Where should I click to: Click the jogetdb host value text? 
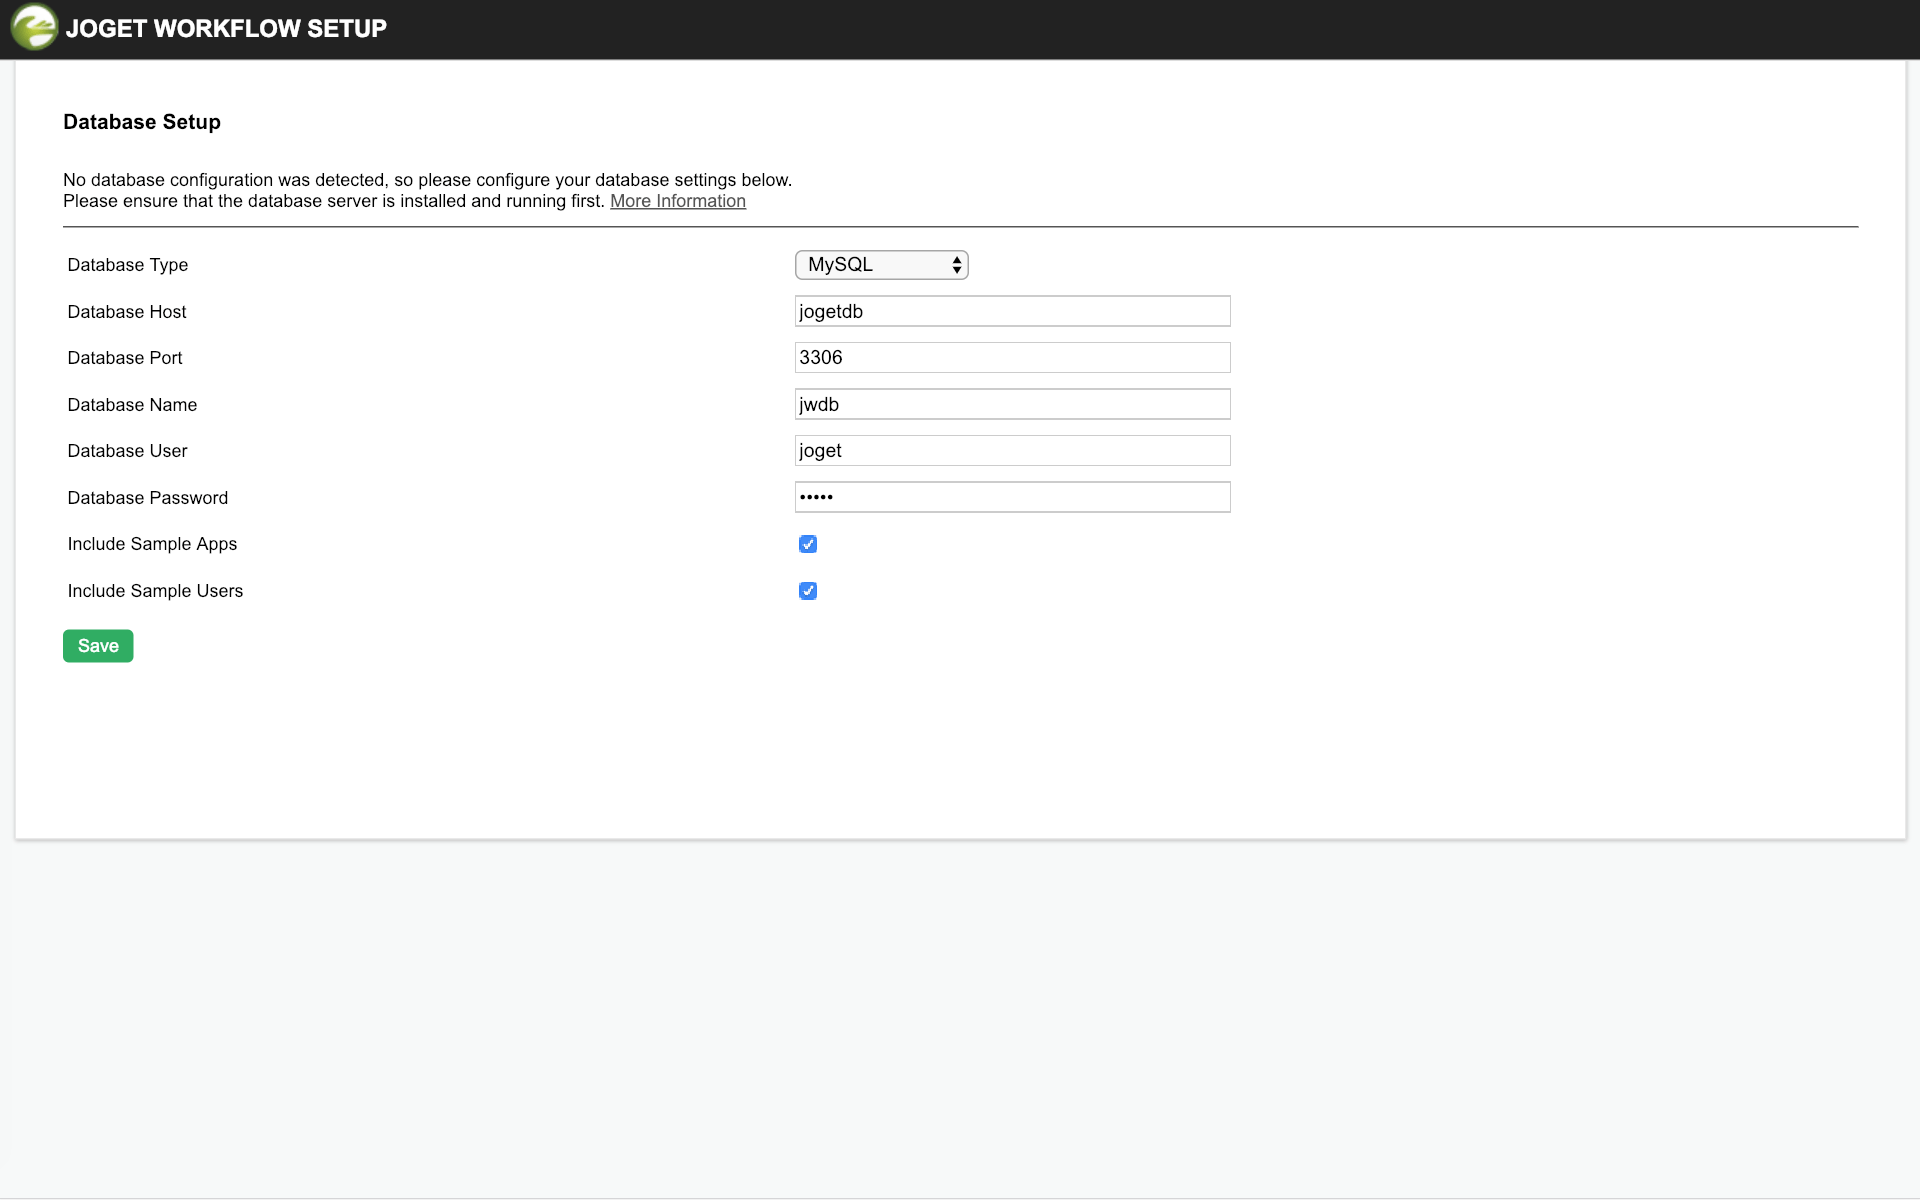tap(833, 311)
